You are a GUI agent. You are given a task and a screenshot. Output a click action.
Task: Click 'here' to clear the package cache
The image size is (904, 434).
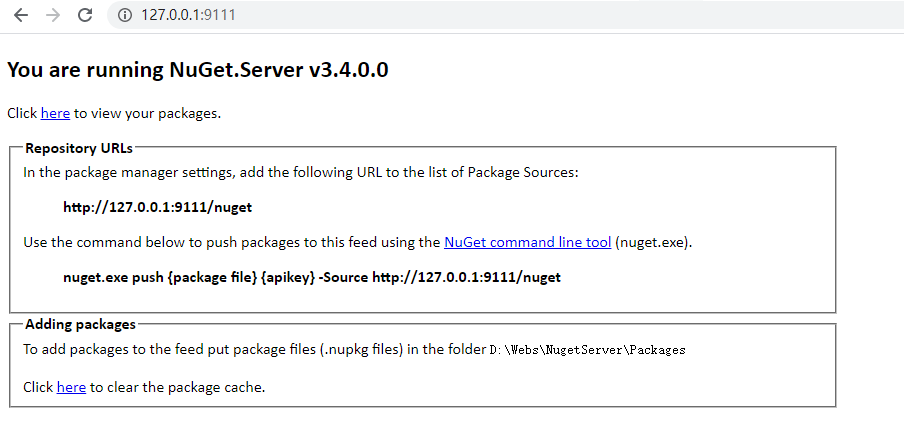coord(71,387)
